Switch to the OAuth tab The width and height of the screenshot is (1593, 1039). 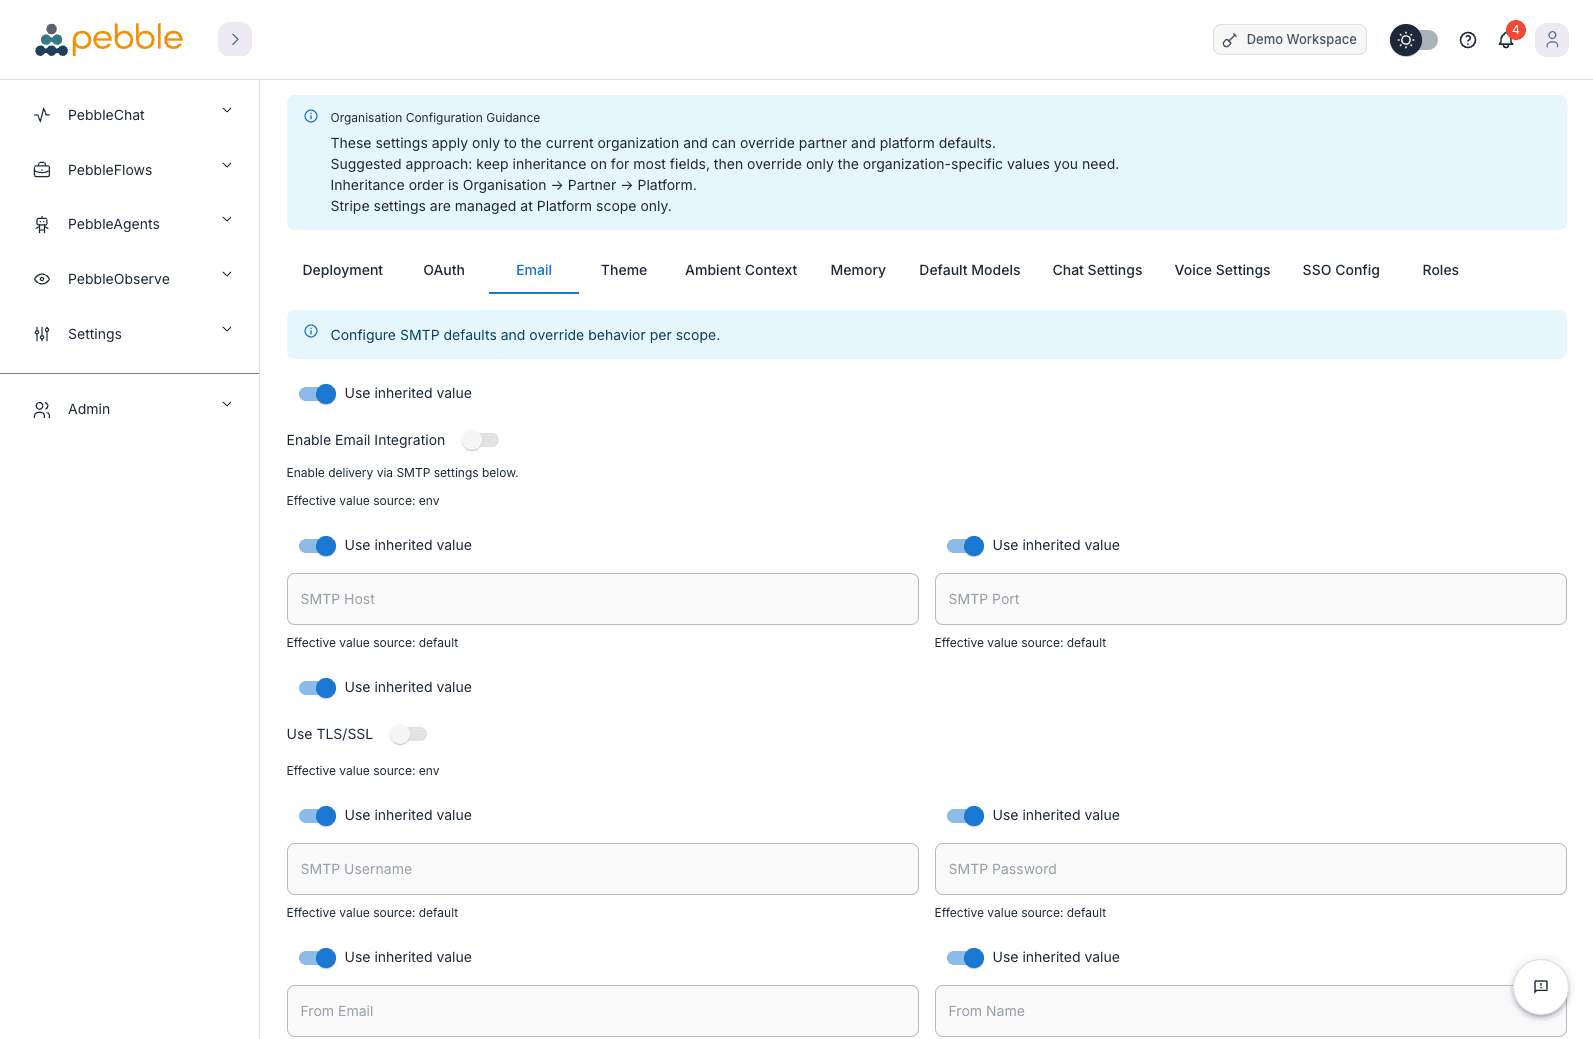(444, 270)
